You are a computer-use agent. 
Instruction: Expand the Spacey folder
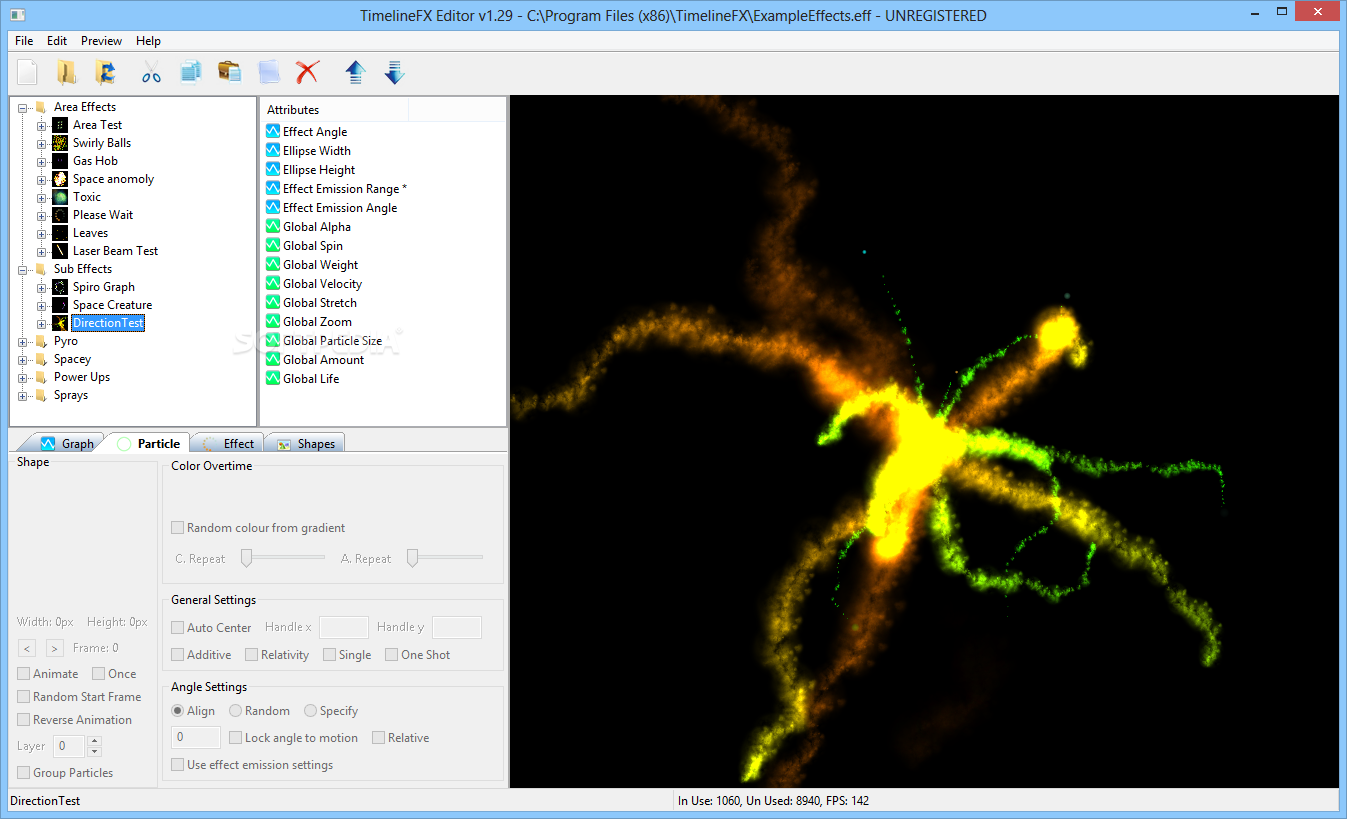(23, 359)
